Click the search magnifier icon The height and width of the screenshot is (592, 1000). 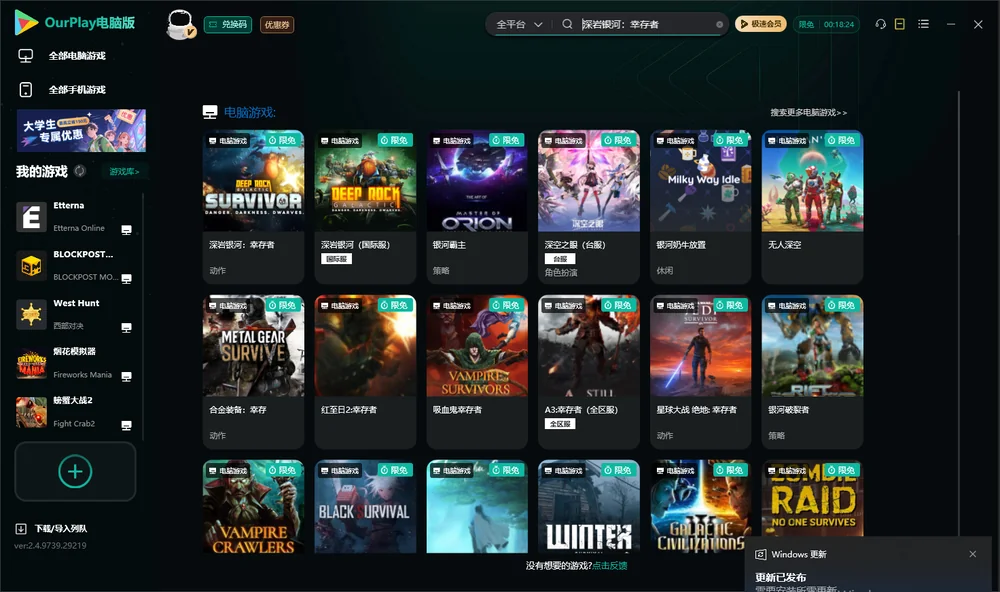click(567, 24)
